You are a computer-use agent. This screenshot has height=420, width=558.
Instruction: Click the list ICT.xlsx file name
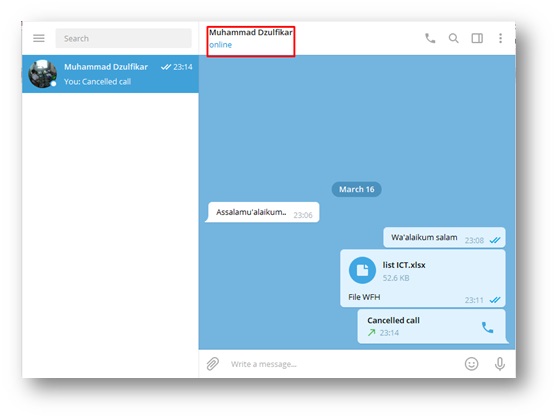404,265
